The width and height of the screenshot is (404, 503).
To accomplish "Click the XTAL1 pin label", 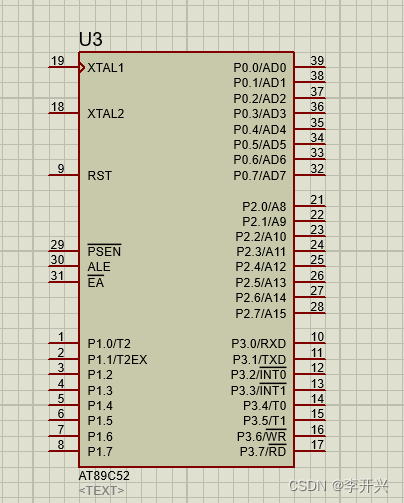I will tap(105, 68).
